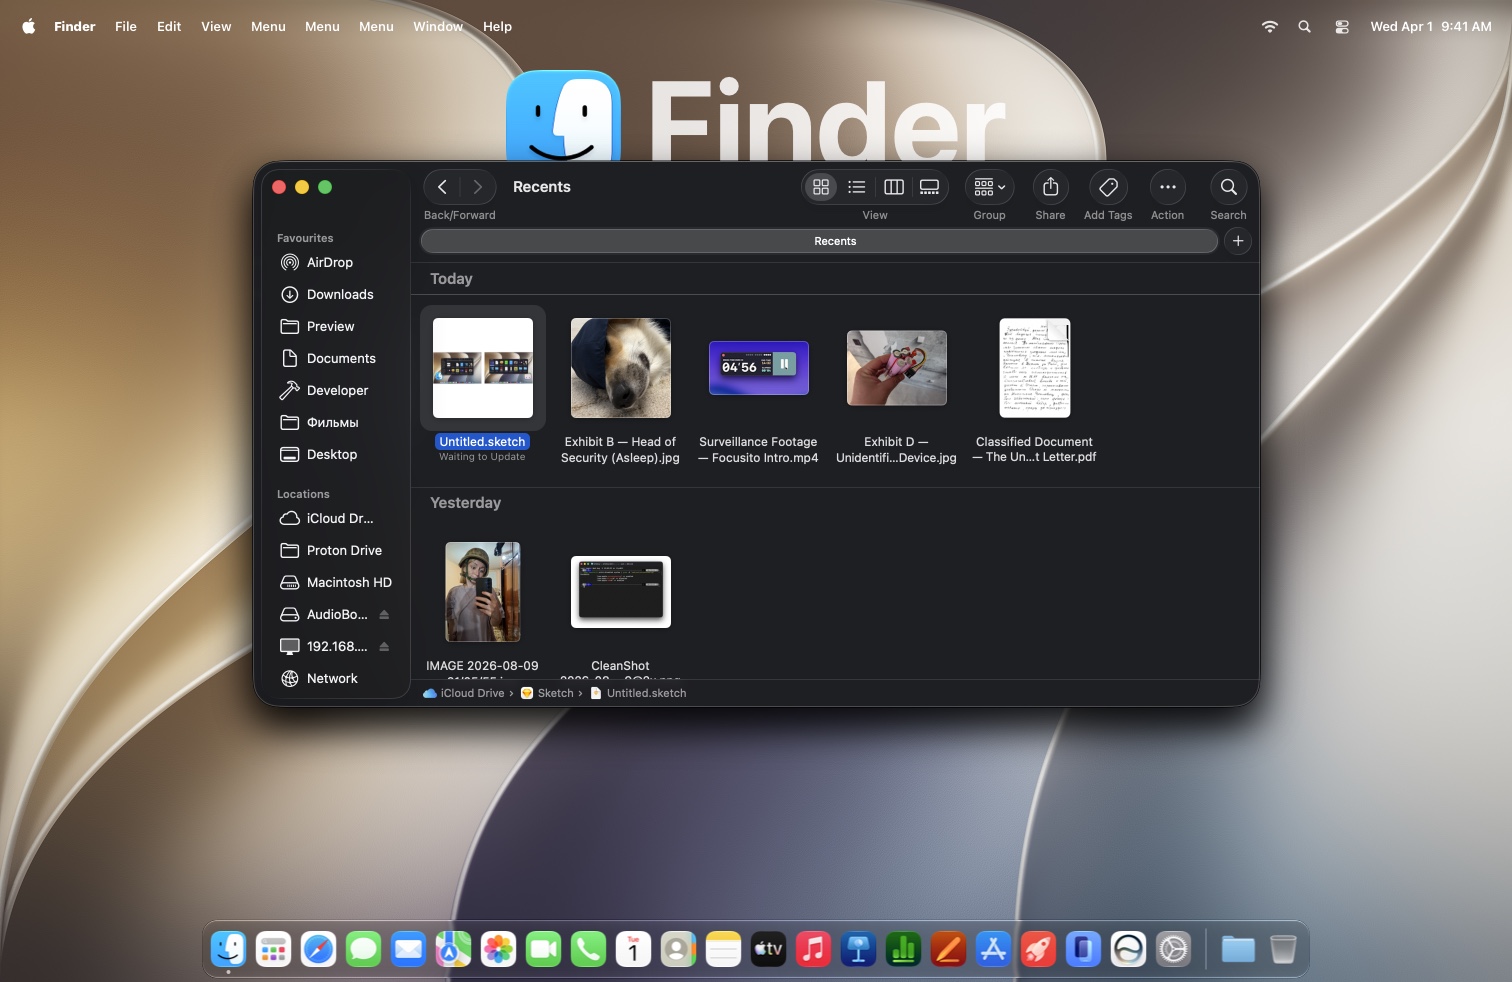The width and height of the screenshot is (1512, 982).
Task: Click the Search magnifier in Finder toolbar
Action: pyautogui.click(x=1229, y=187)
